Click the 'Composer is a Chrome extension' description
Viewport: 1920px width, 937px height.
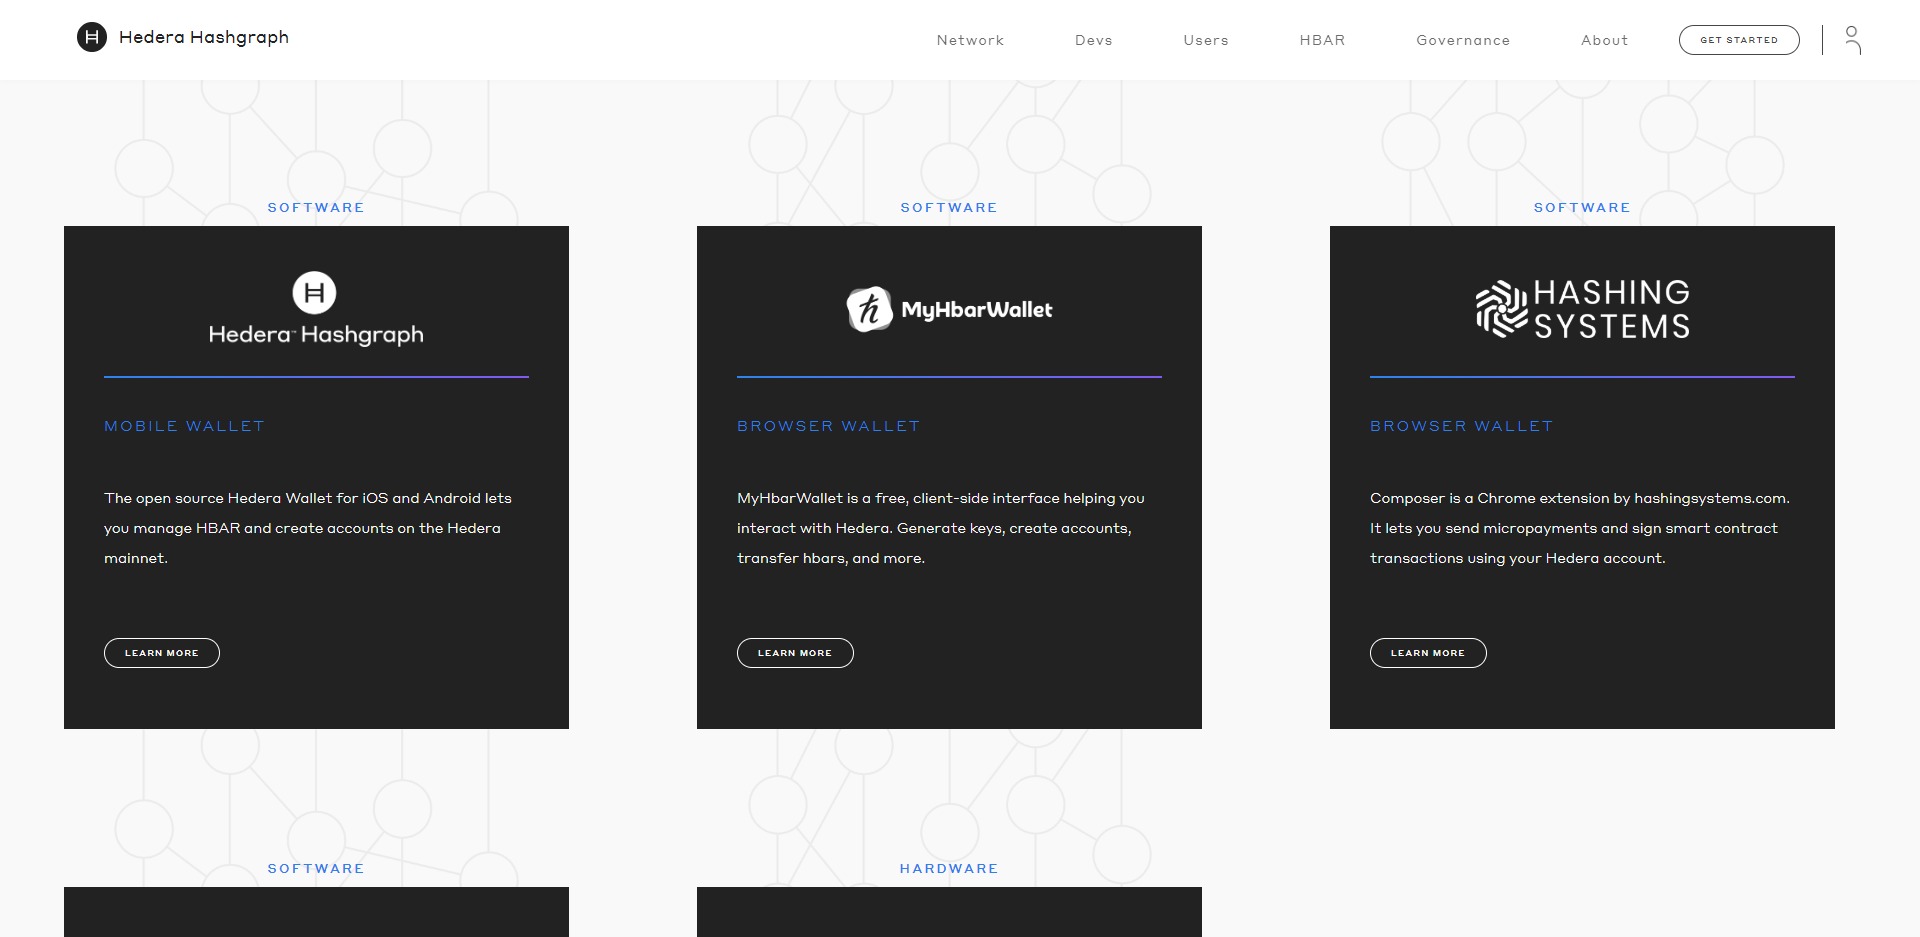point(1580,528)
